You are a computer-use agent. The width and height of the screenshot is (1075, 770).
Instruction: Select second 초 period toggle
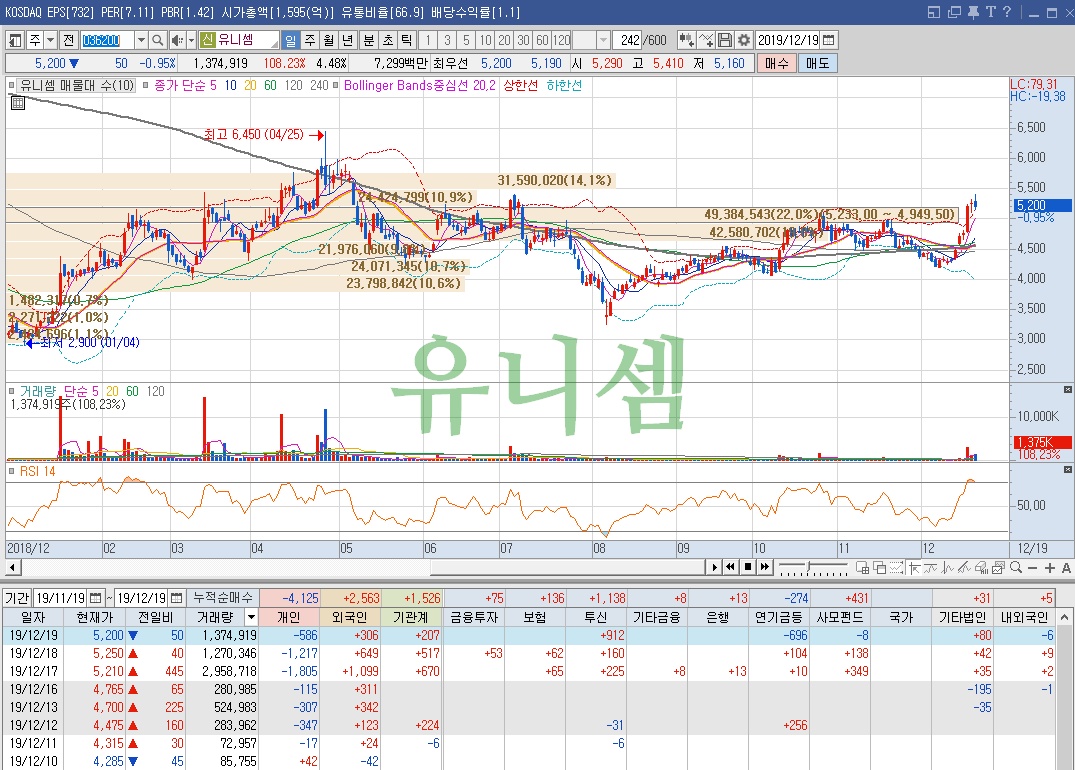388,40
